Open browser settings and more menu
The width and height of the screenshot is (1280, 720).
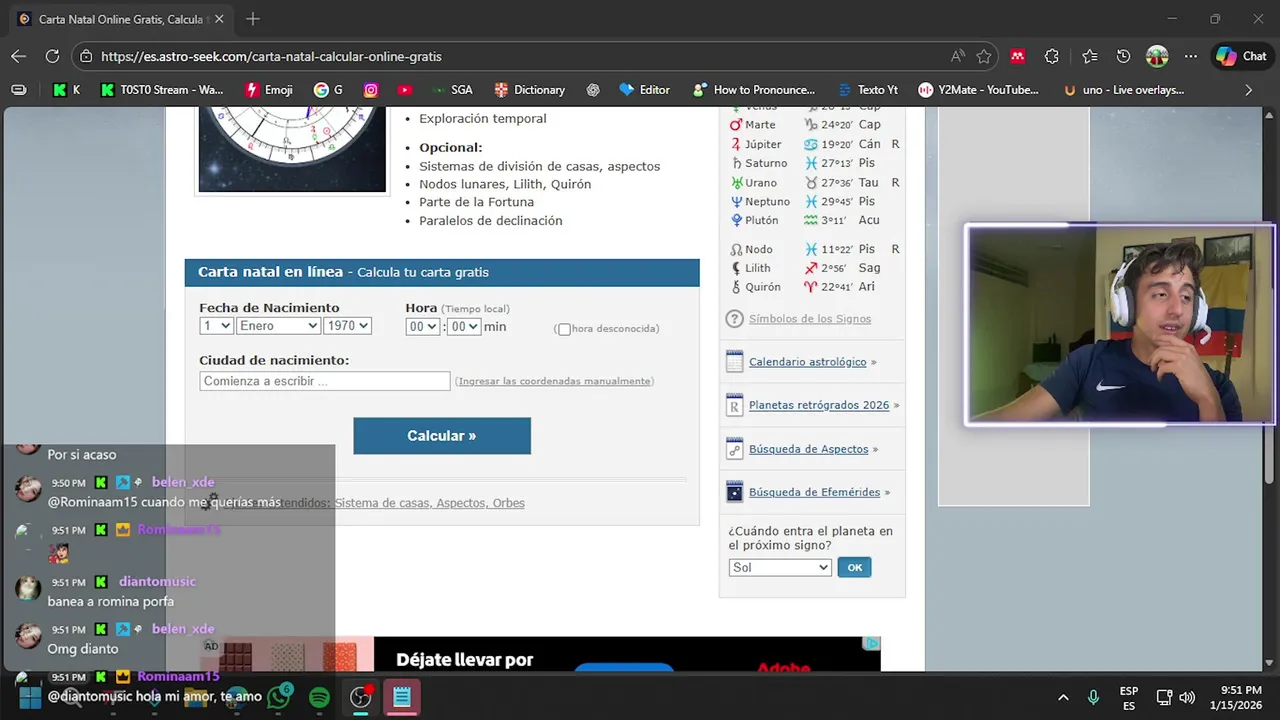[x=1190, y=57]
